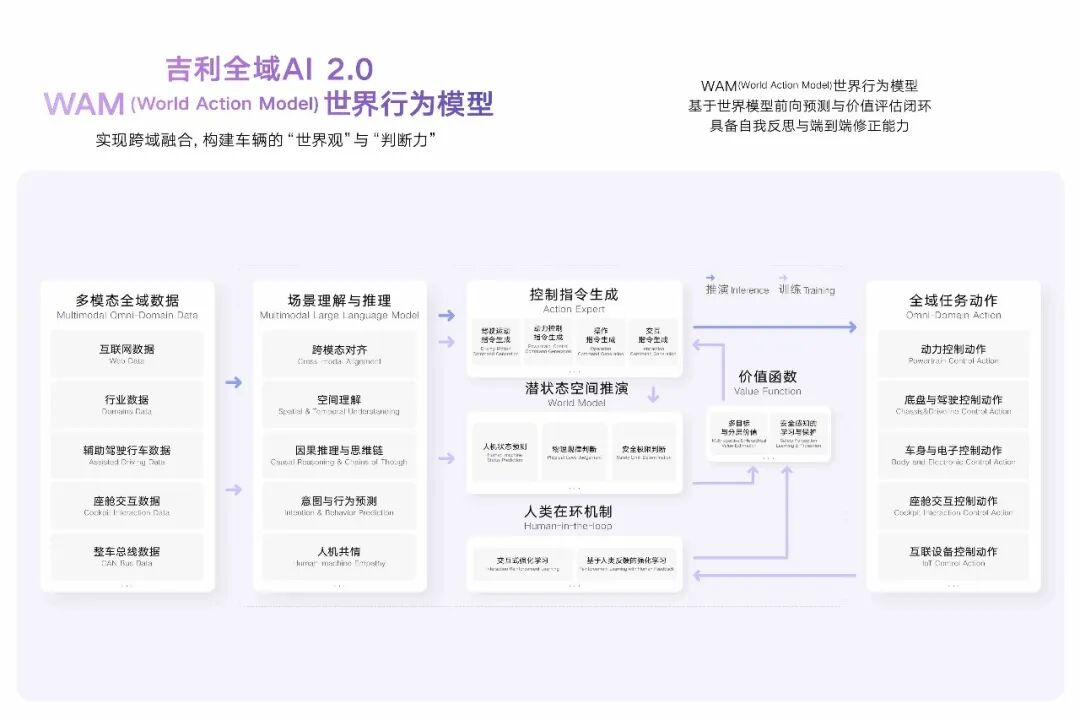Click the column header "场景理解与推理"
The height and width of the screenshot is (720, 1080).
click(x=340, y=300)
